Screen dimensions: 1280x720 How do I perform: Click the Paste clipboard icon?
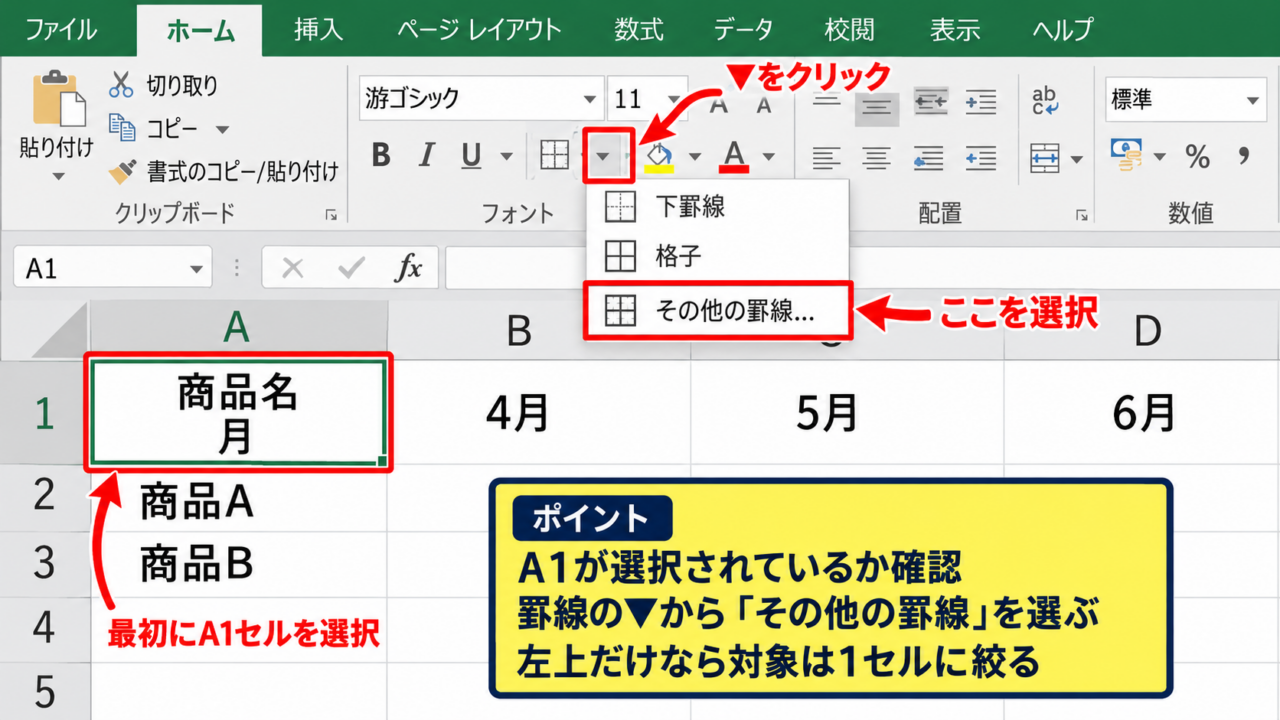point(60,99)
